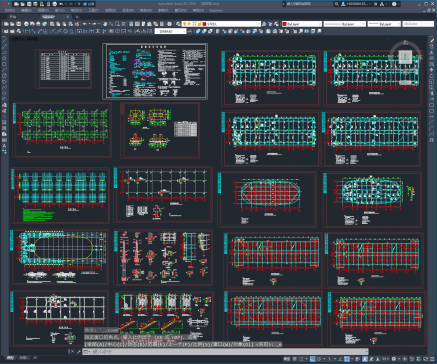This screenshot has height=364, width=437.
Task: Toggle grid display in status bar
Action: tap(295, 359)
